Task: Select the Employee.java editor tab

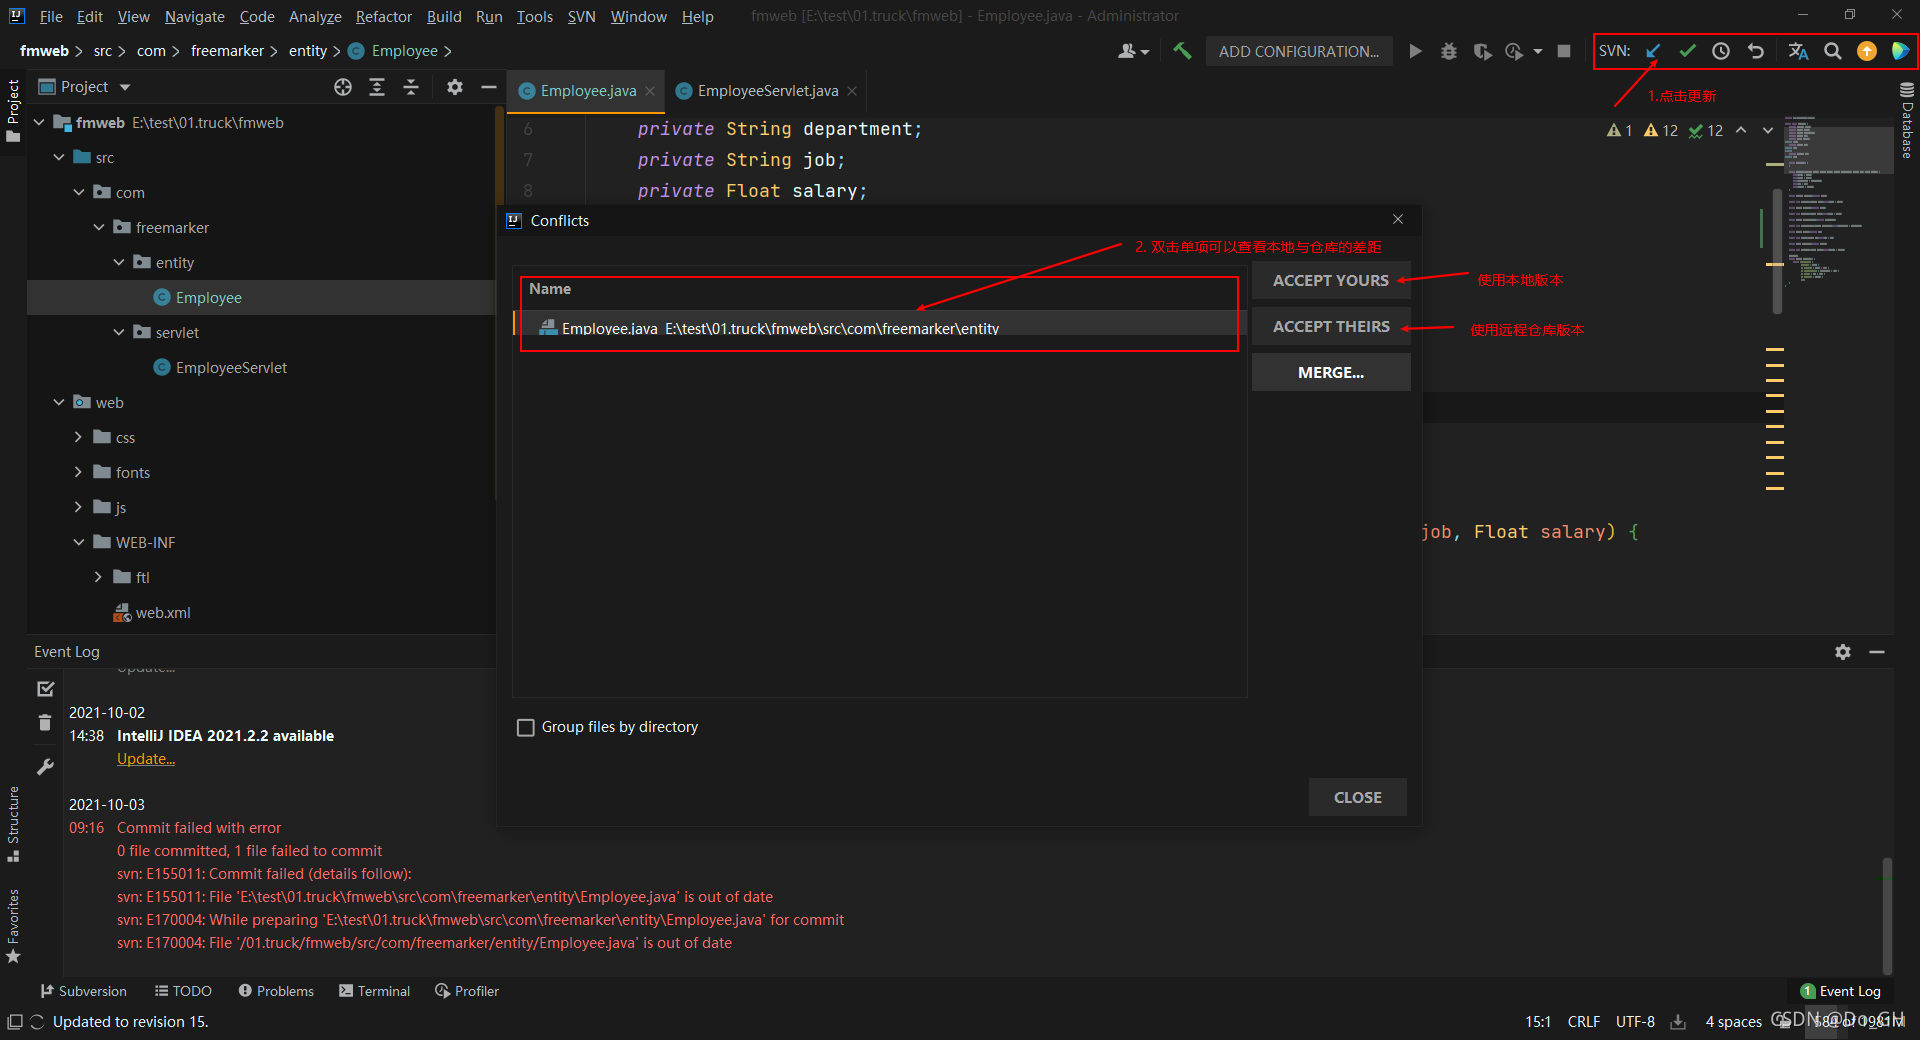Action: point(587,91)
